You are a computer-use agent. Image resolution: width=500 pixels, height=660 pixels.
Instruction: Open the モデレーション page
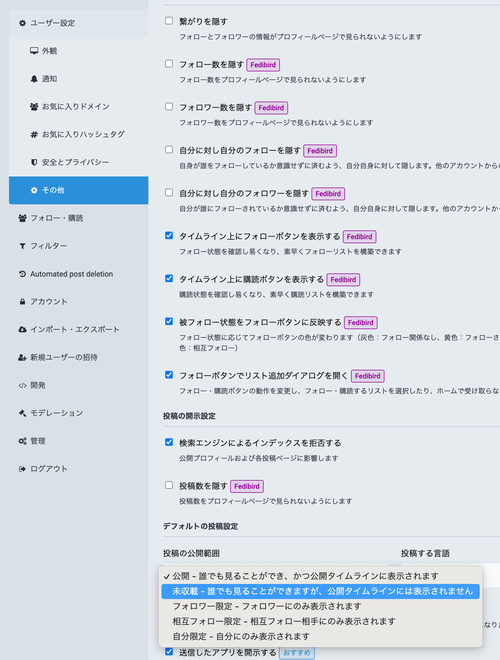[x=79, y=413]
